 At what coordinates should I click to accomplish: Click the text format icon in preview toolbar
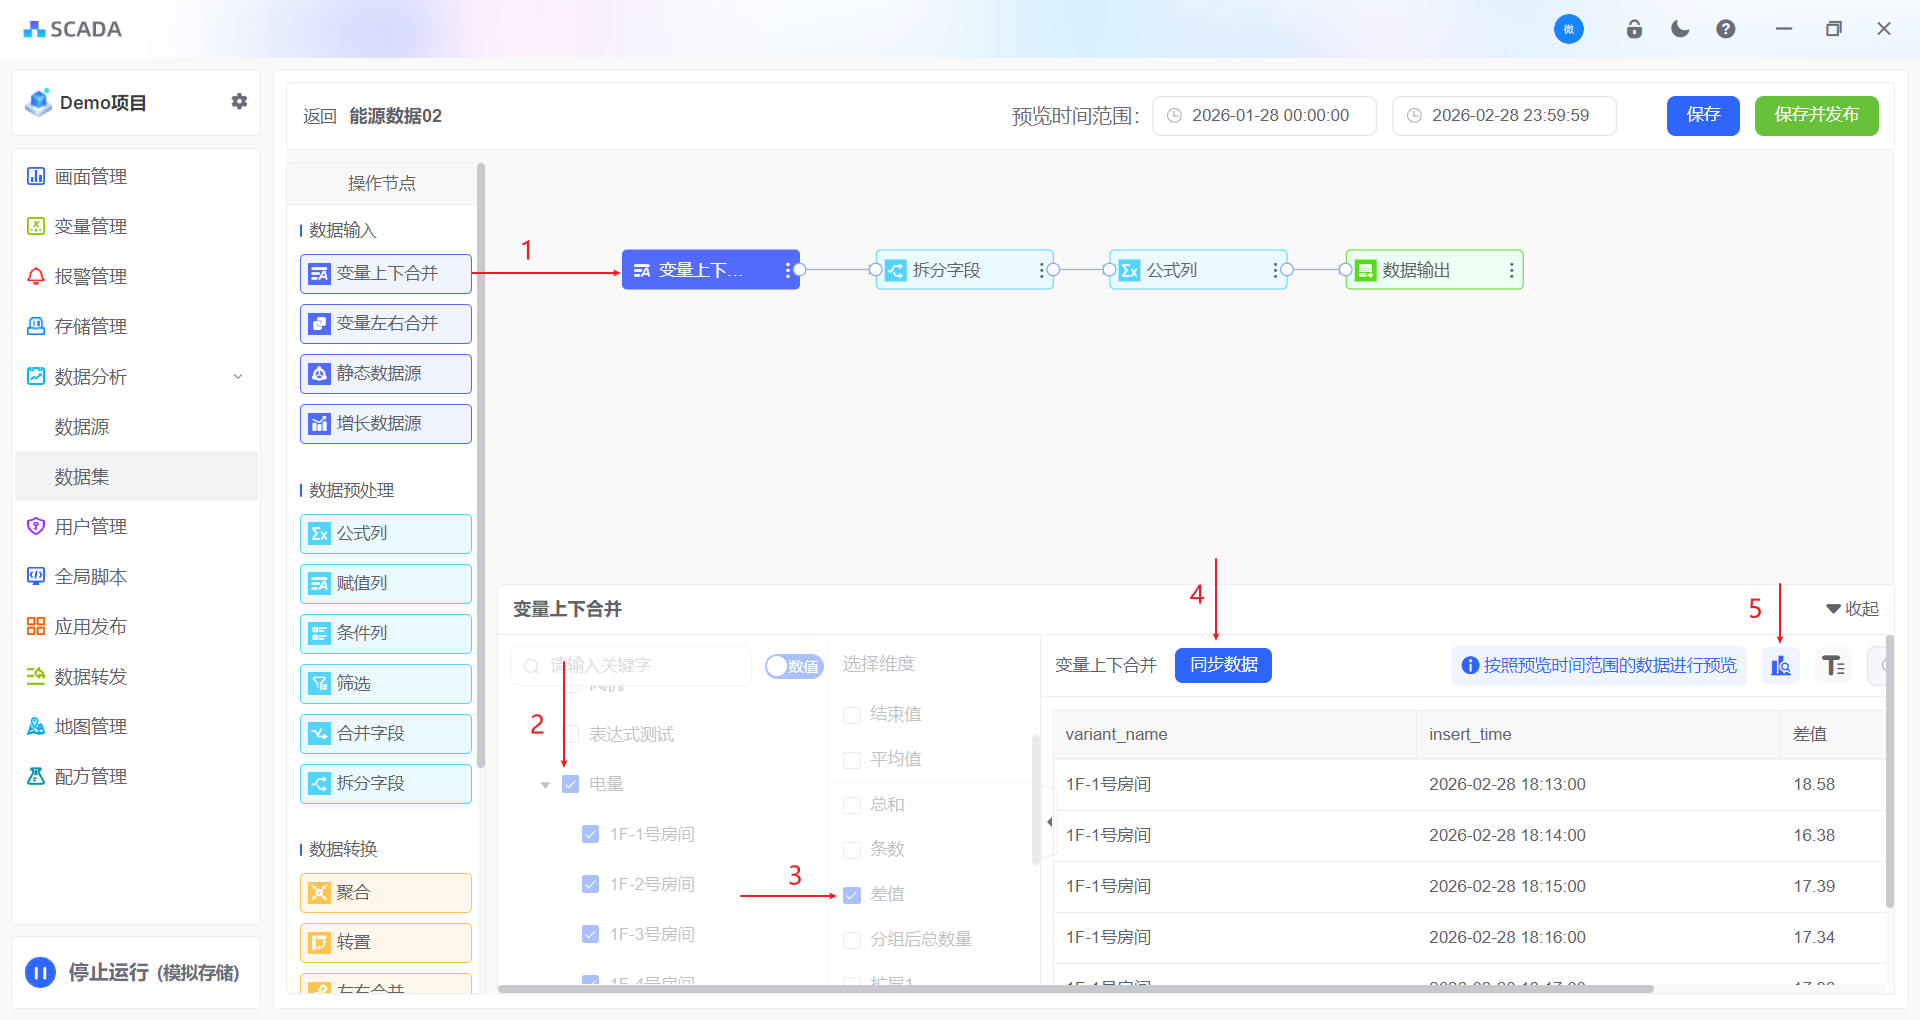click(x=1833, y=666)
